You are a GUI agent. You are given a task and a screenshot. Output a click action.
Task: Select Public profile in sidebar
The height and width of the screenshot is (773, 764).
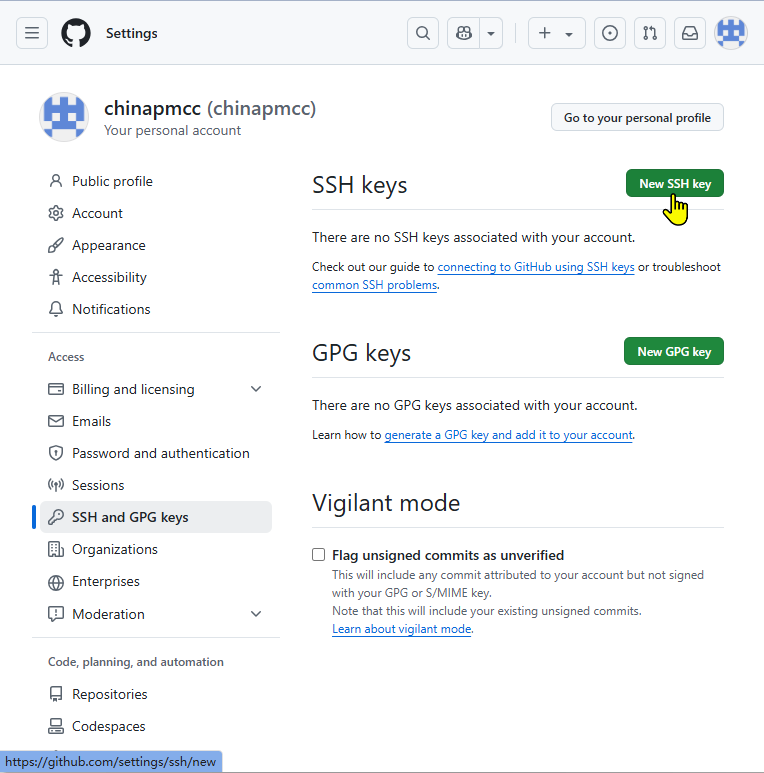click(x=112, y=181)
